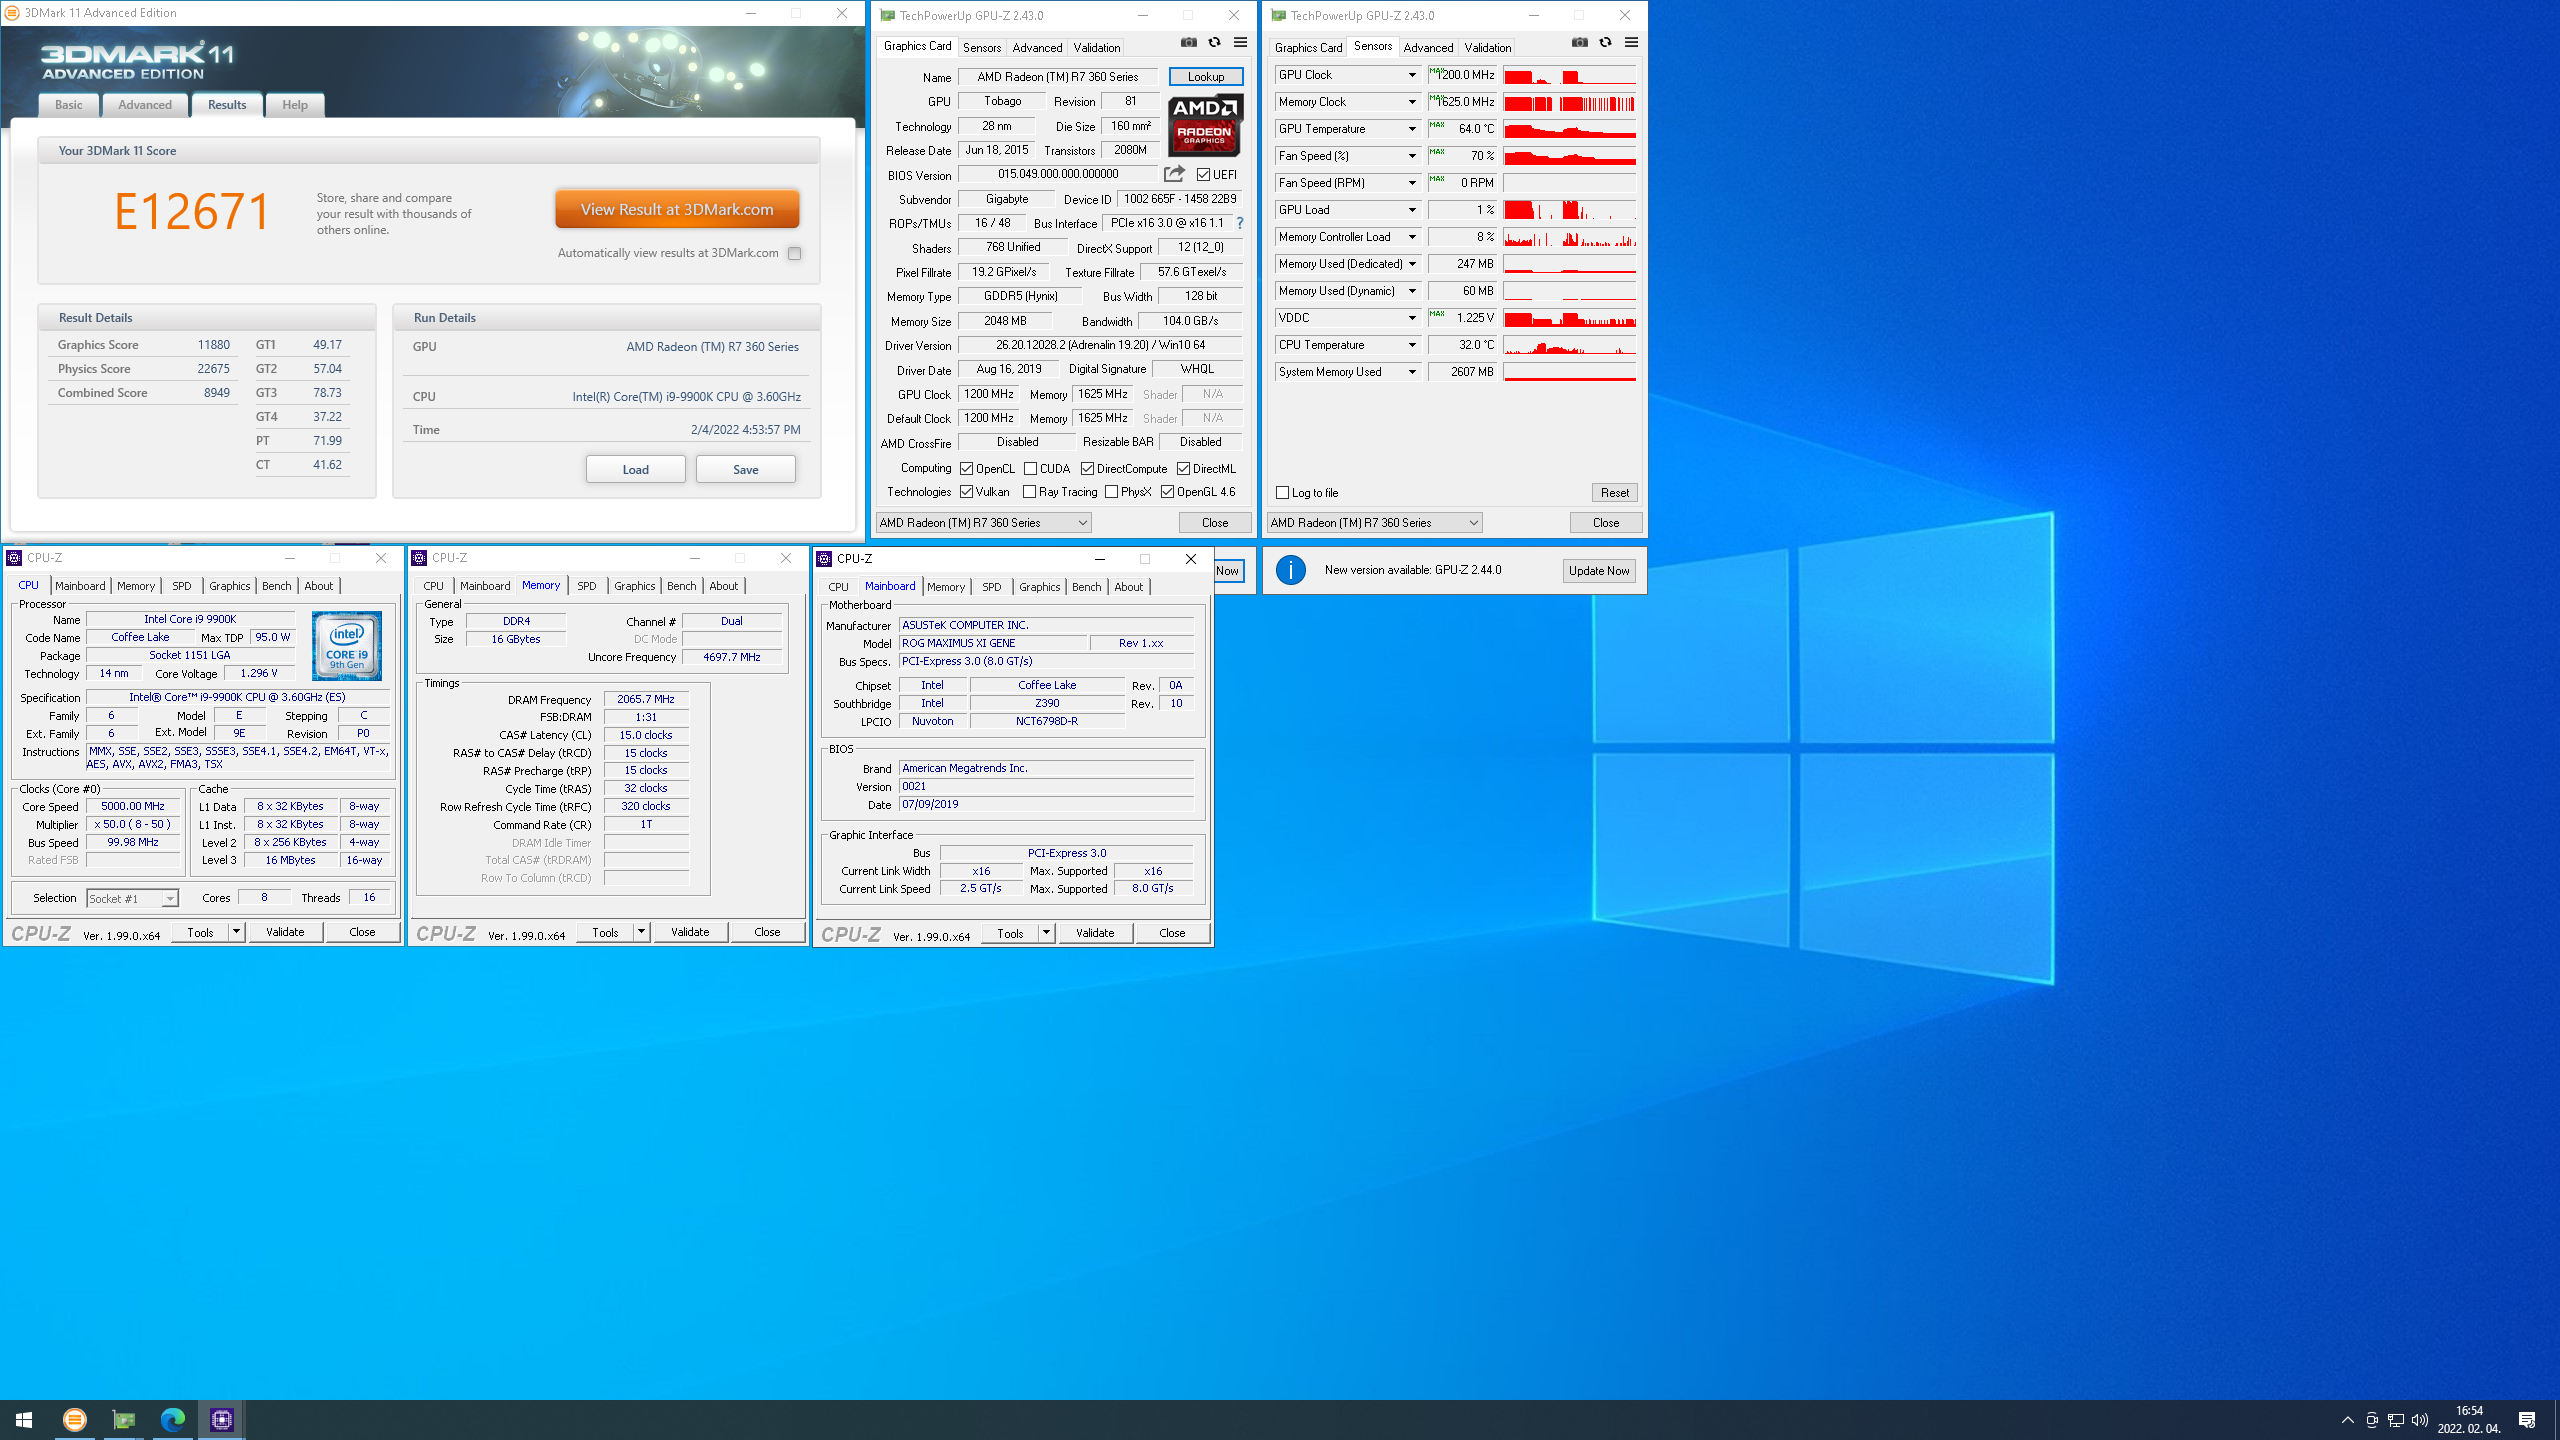Open Socket #1 selection dropdown in CPU-Z
Screen dimensions: 2560x1440
click(132, 898)
